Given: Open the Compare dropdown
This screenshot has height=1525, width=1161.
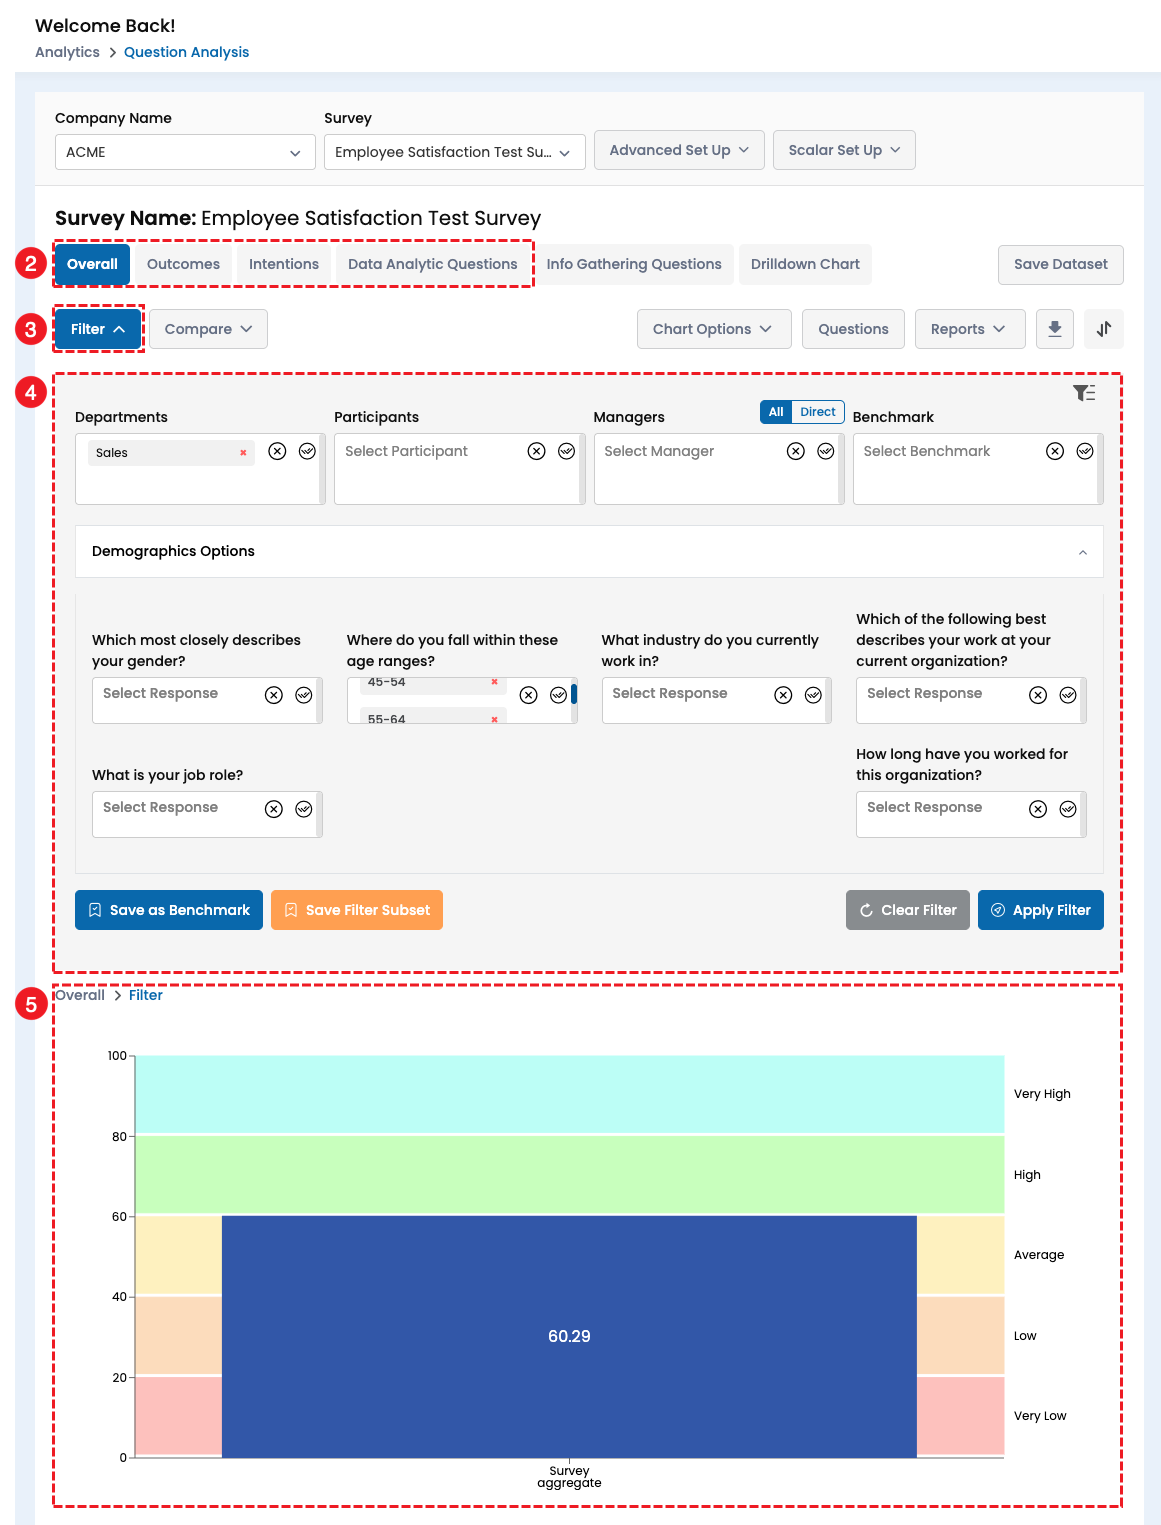Looking at the screenshot, I should (x=208, y=329).
